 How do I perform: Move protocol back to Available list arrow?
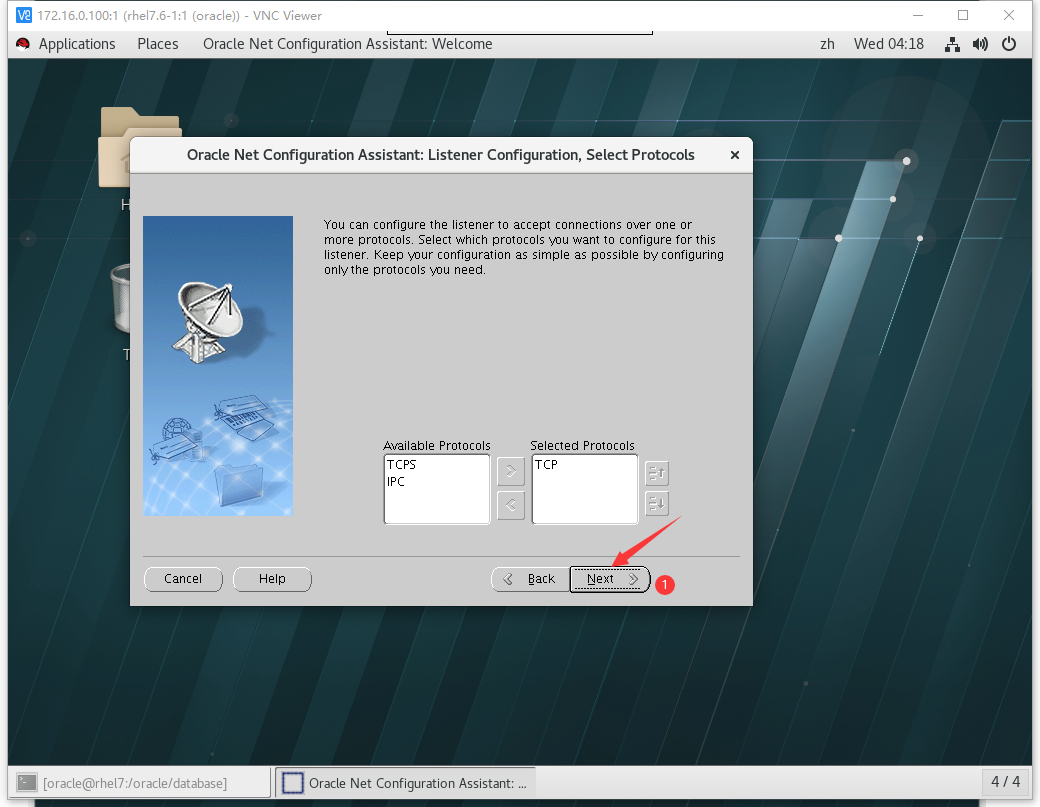[511, 505]
